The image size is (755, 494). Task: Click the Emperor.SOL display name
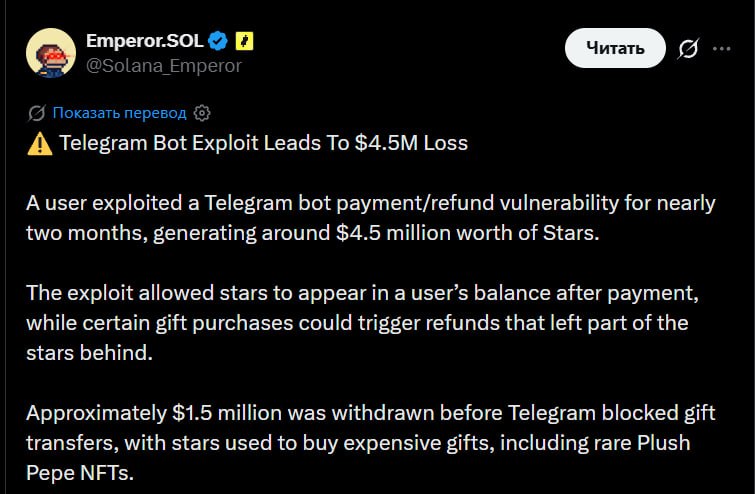coord(144,41)
